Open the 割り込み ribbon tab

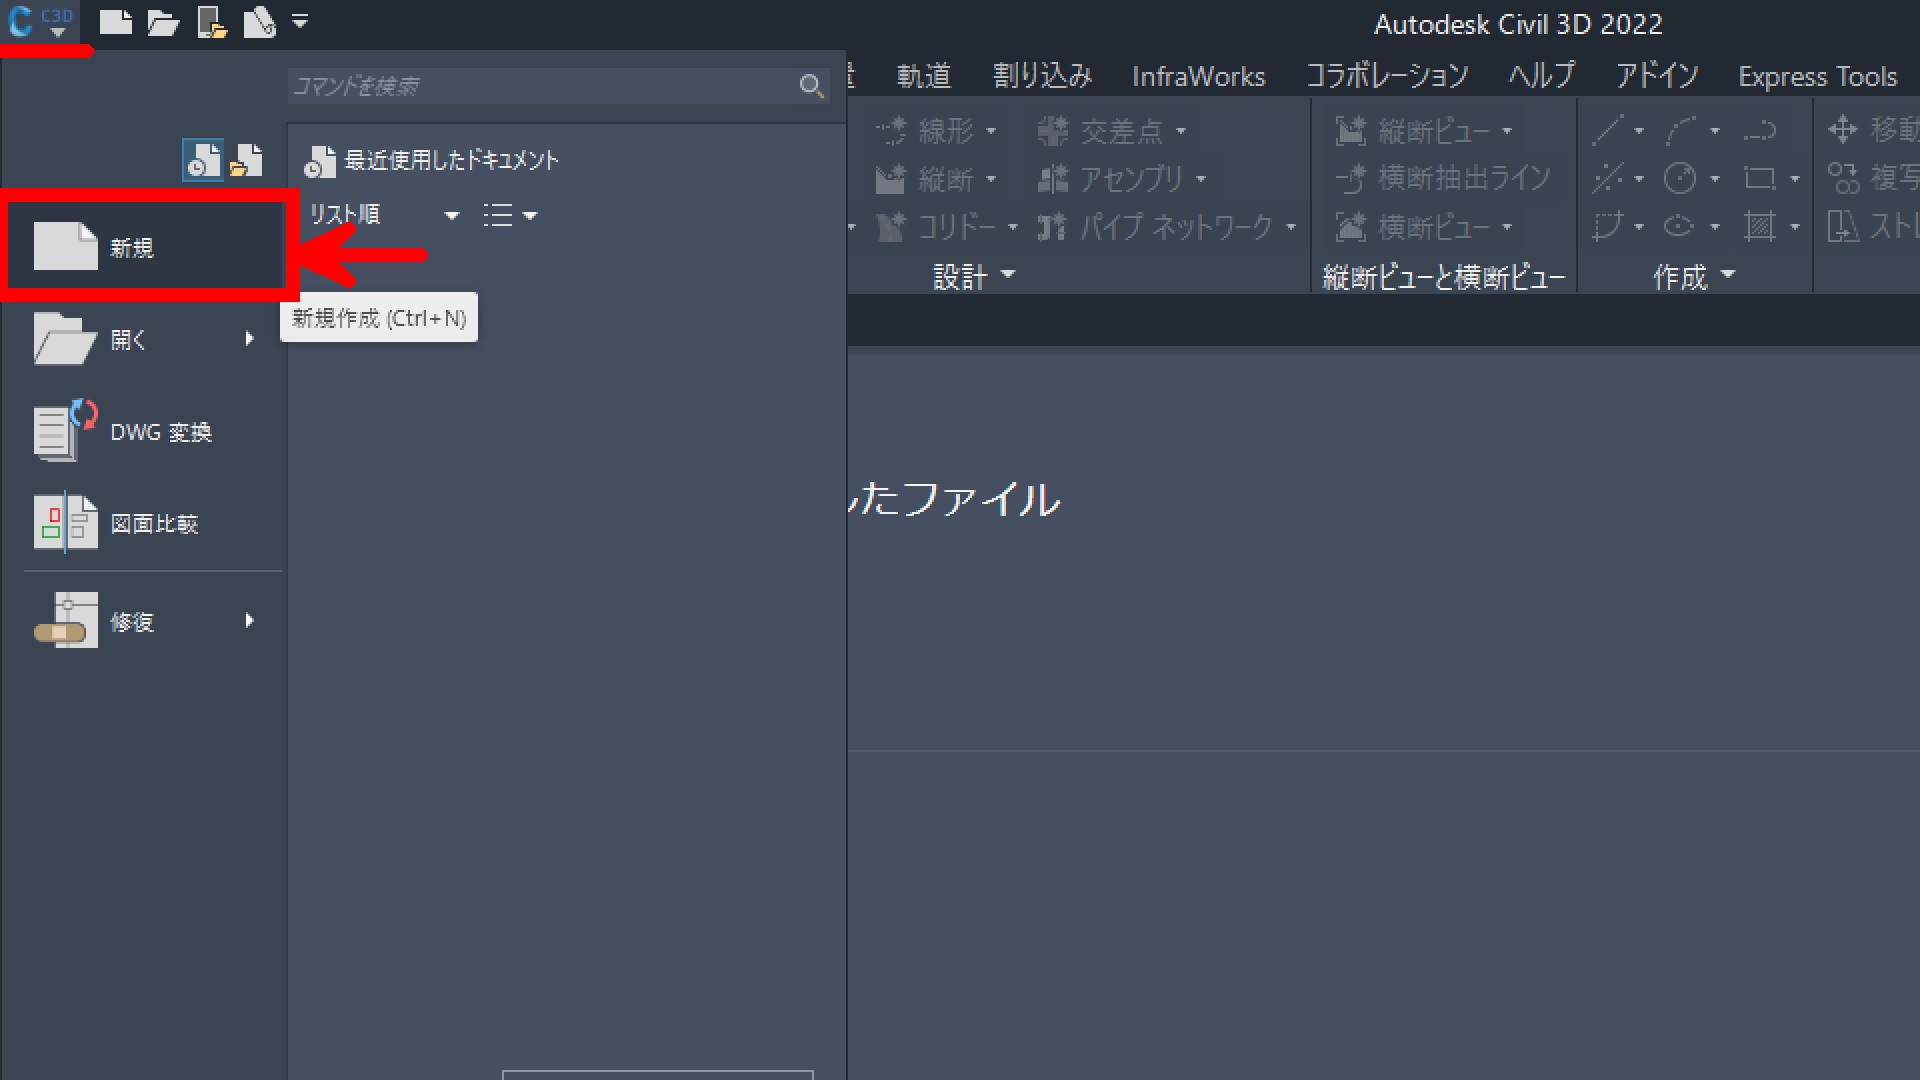pyautogui.click(x=1042, y=76)
